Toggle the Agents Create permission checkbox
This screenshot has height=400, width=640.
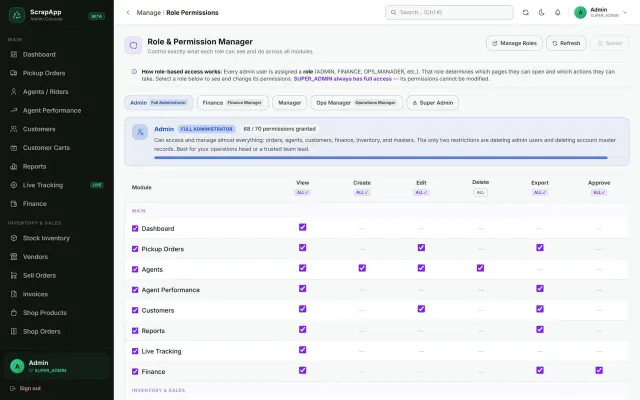click(362, 268)
